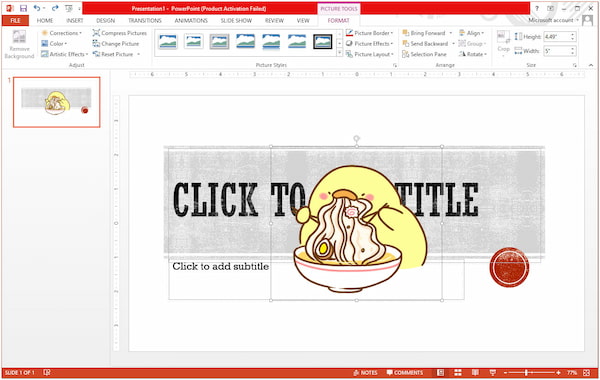Switch to Reading View icon
This screenshot has width=600, height=380.
pyautogui.click(x=475, y=373)
